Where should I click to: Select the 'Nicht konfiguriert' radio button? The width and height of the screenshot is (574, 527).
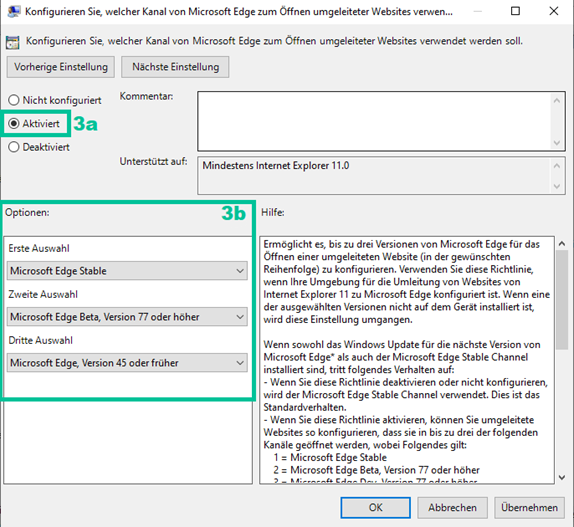[x=14, y=100]
